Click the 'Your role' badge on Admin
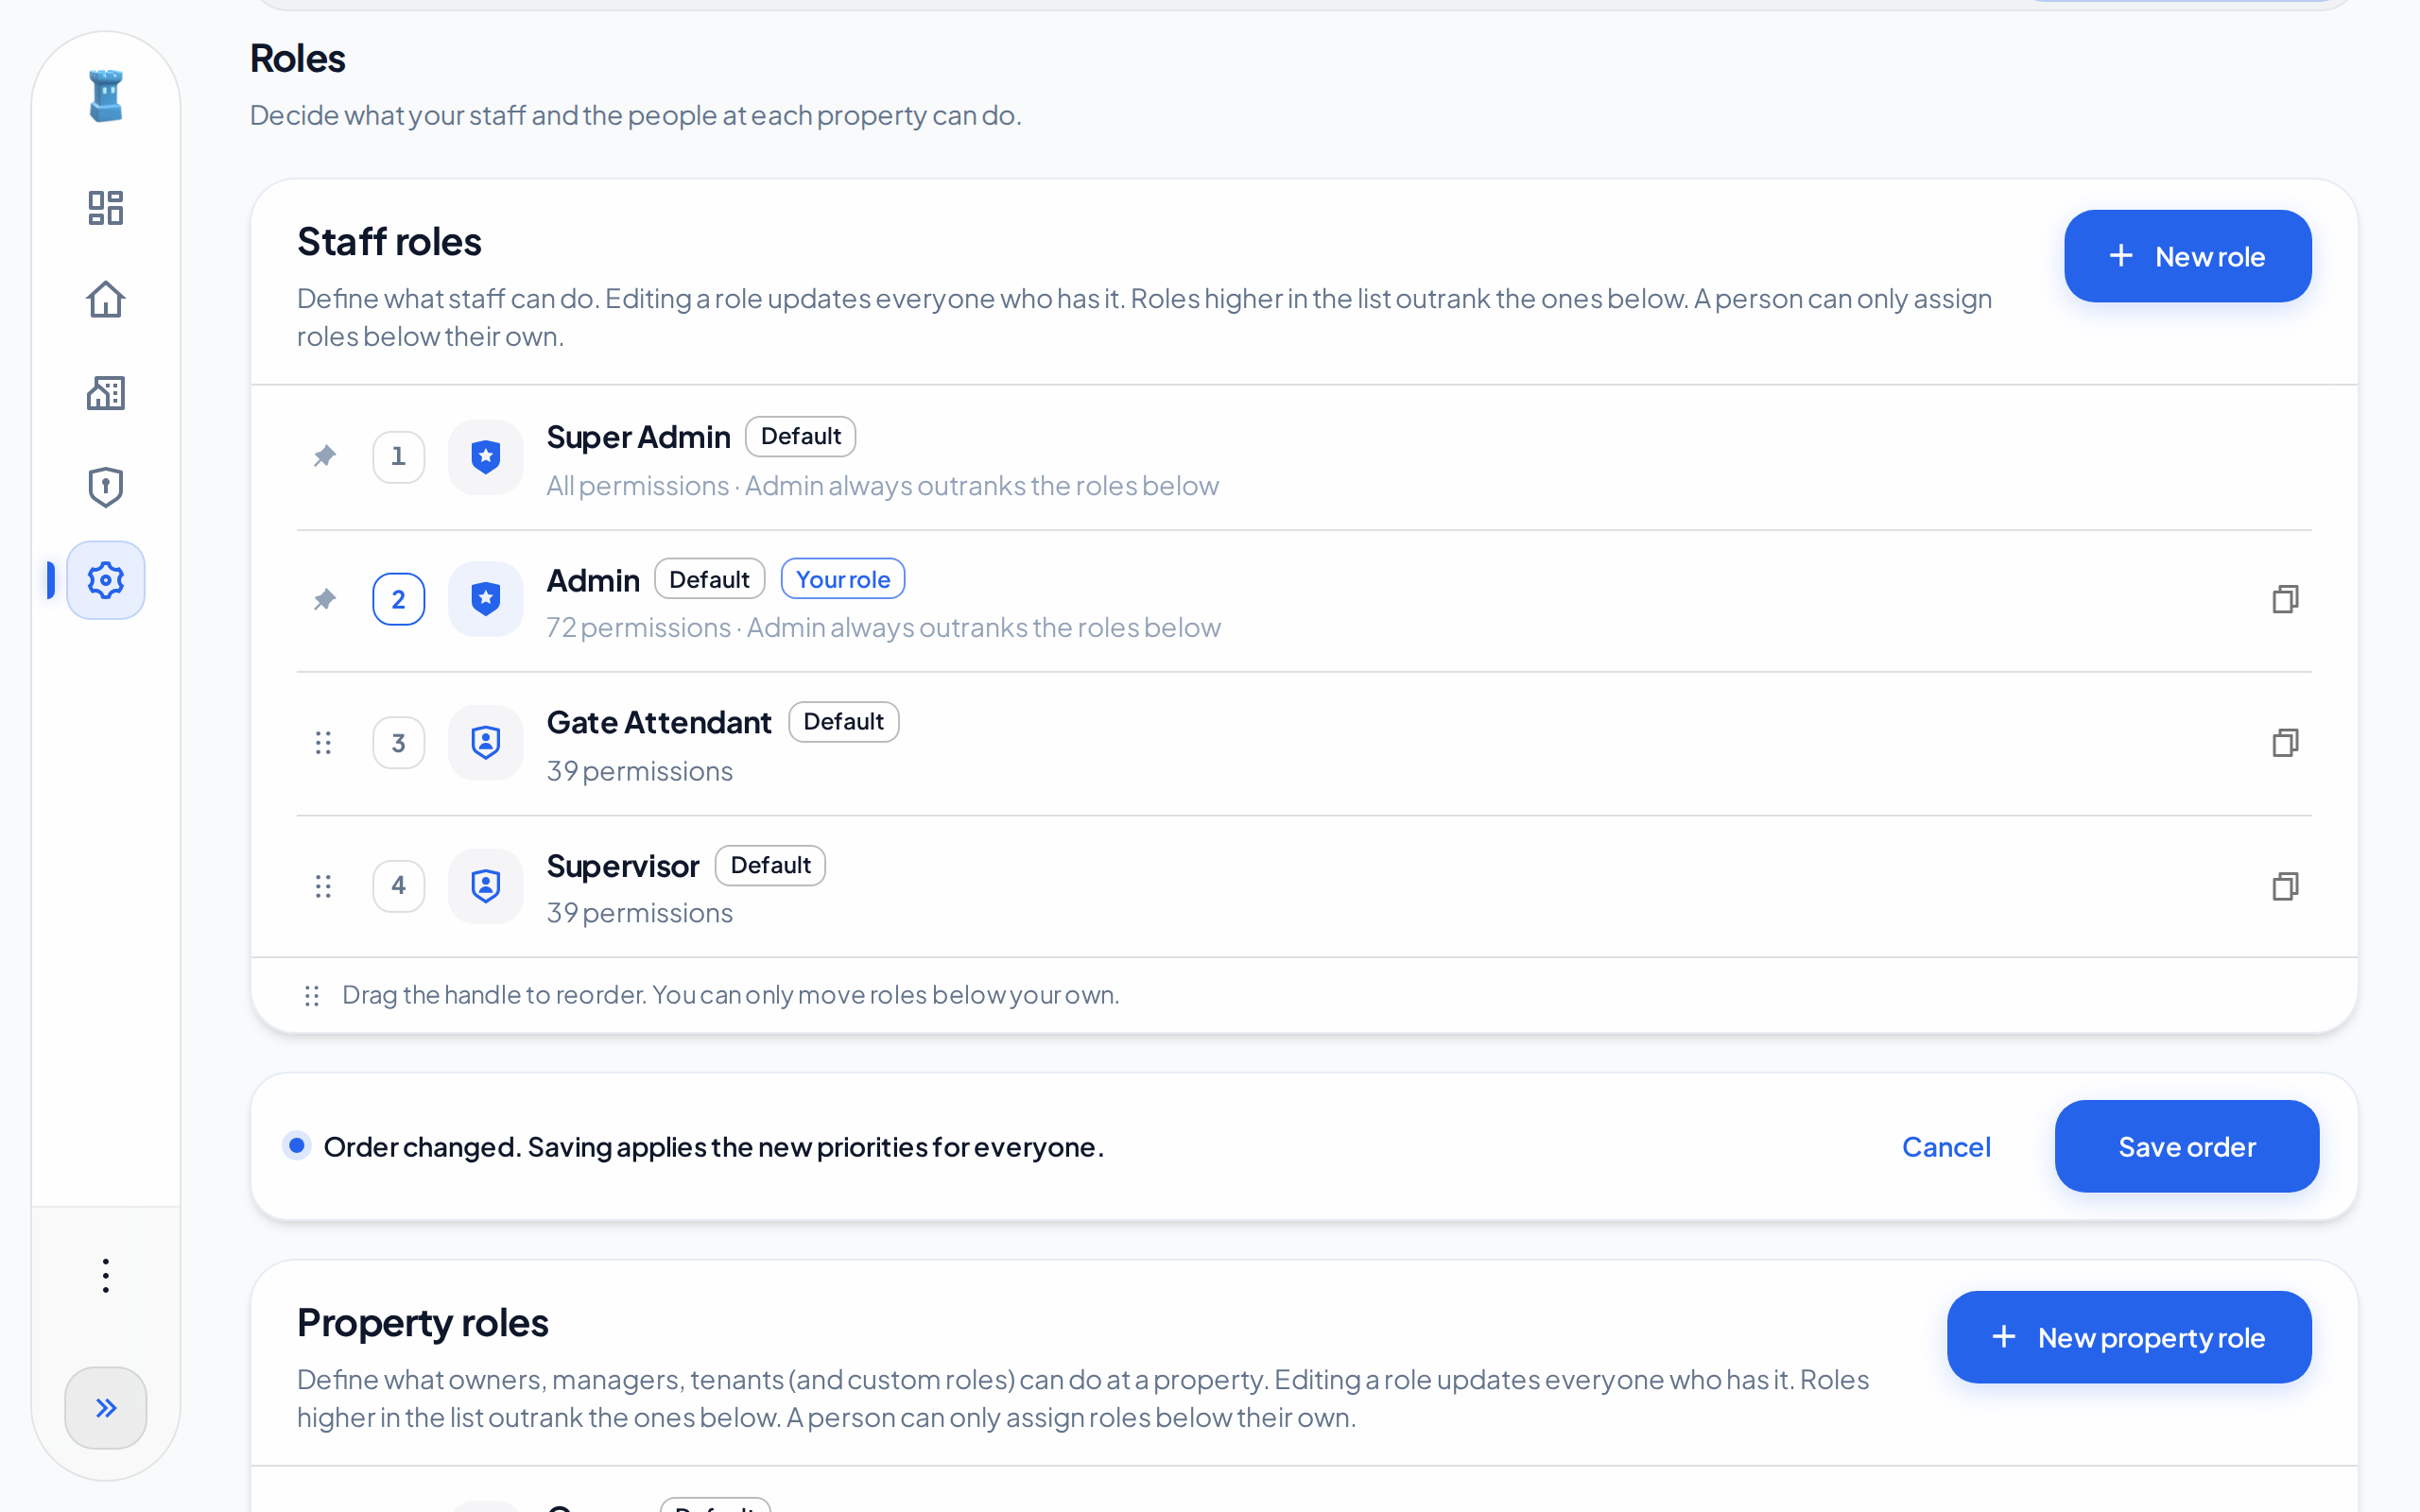 tap(843, 579)
